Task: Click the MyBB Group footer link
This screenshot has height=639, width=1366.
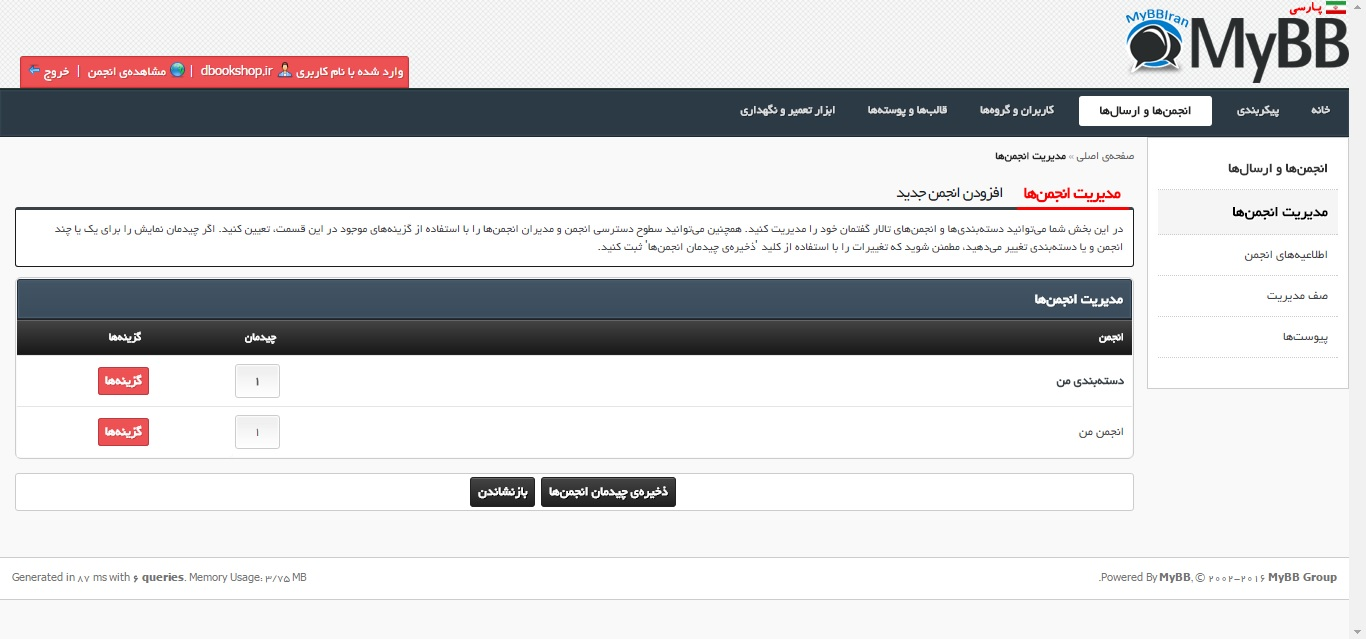Action: click(1302, 577)
